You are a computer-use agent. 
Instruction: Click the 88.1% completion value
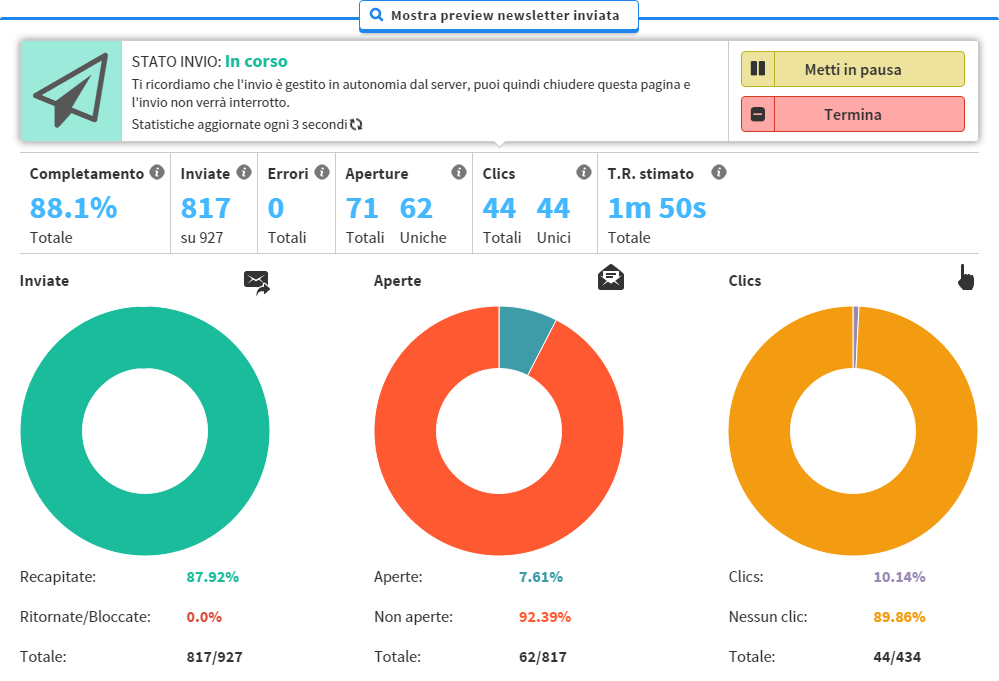[73, 208]
